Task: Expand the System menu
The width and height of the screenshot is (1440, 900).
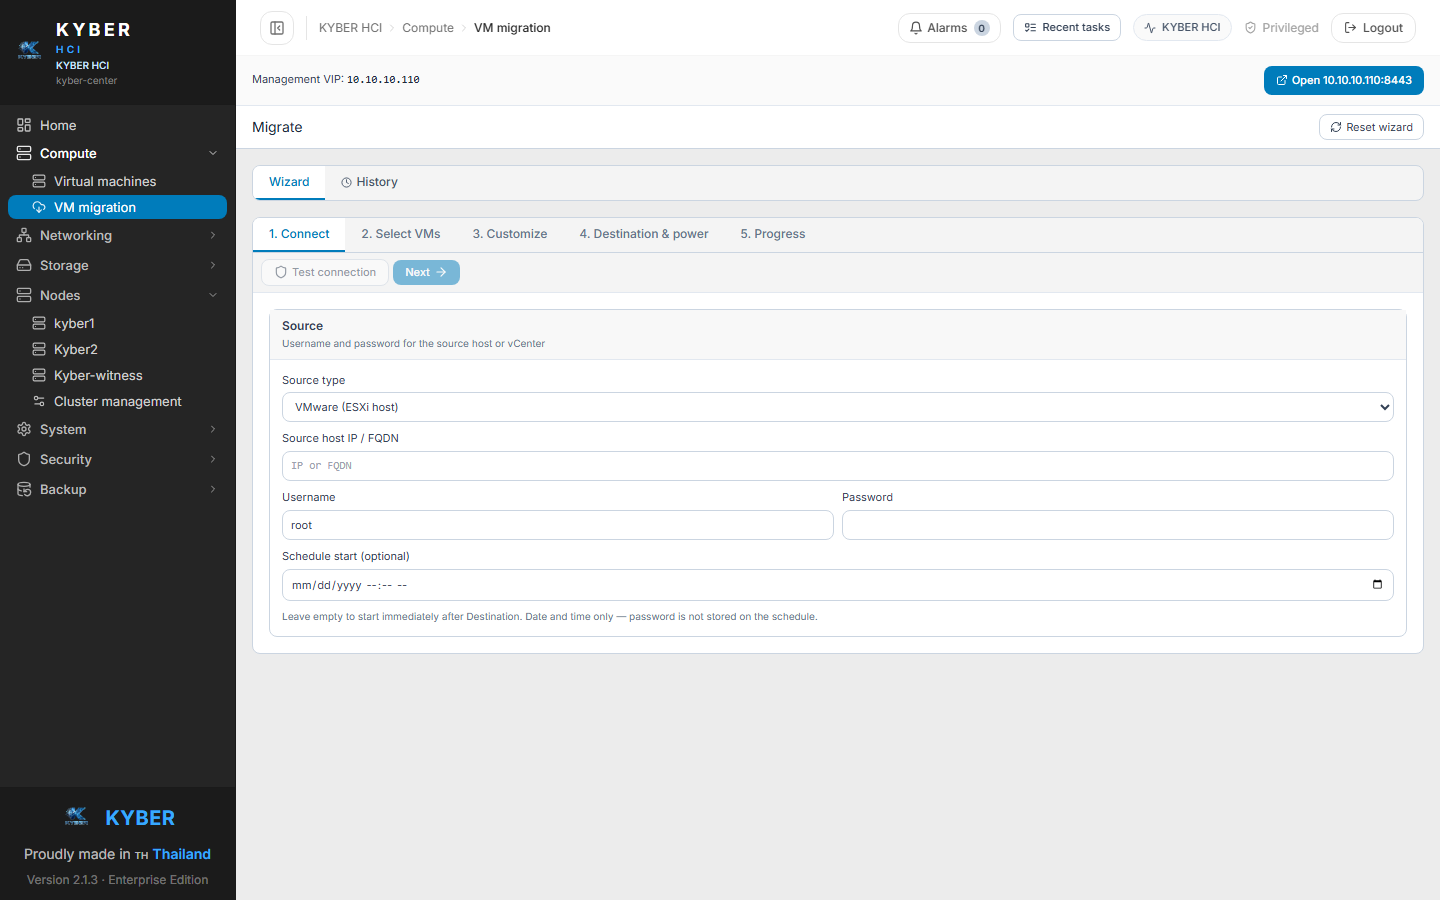Action: (x=118, y=429)
